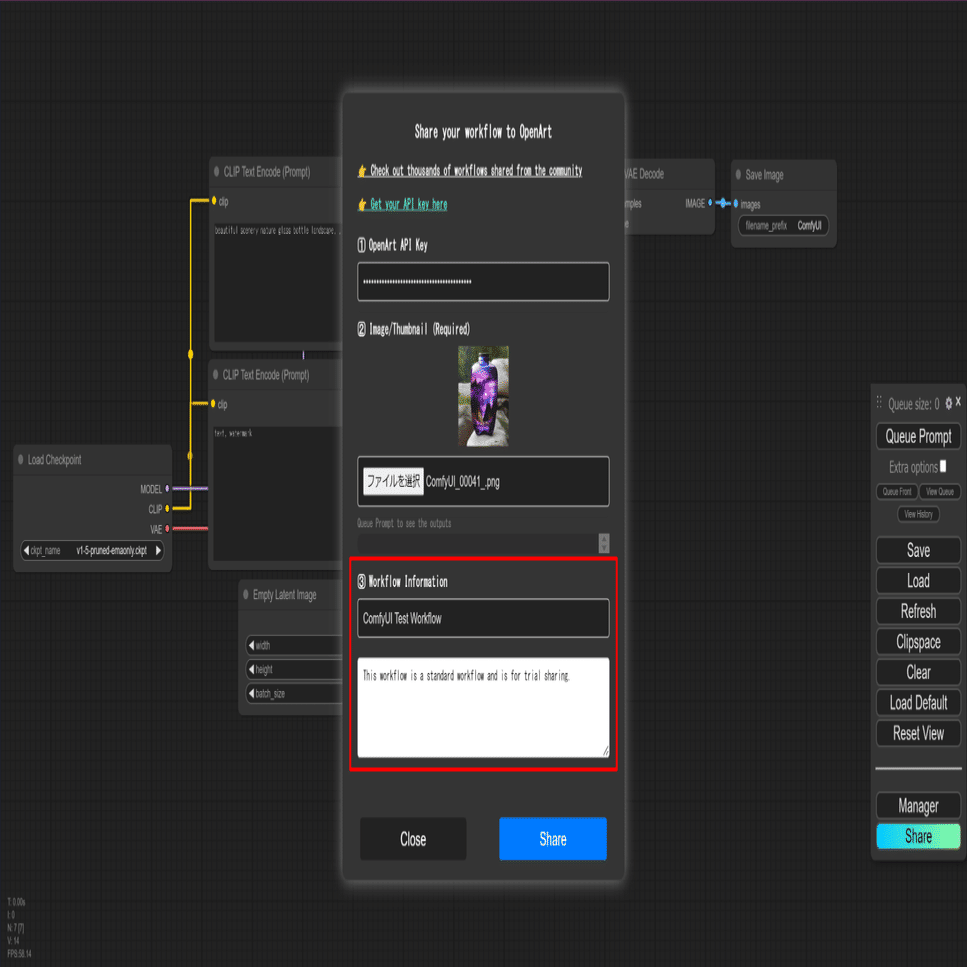Open the Manager menu button
The height and width of the screenshot is (967, 967).
coord(918,805)
